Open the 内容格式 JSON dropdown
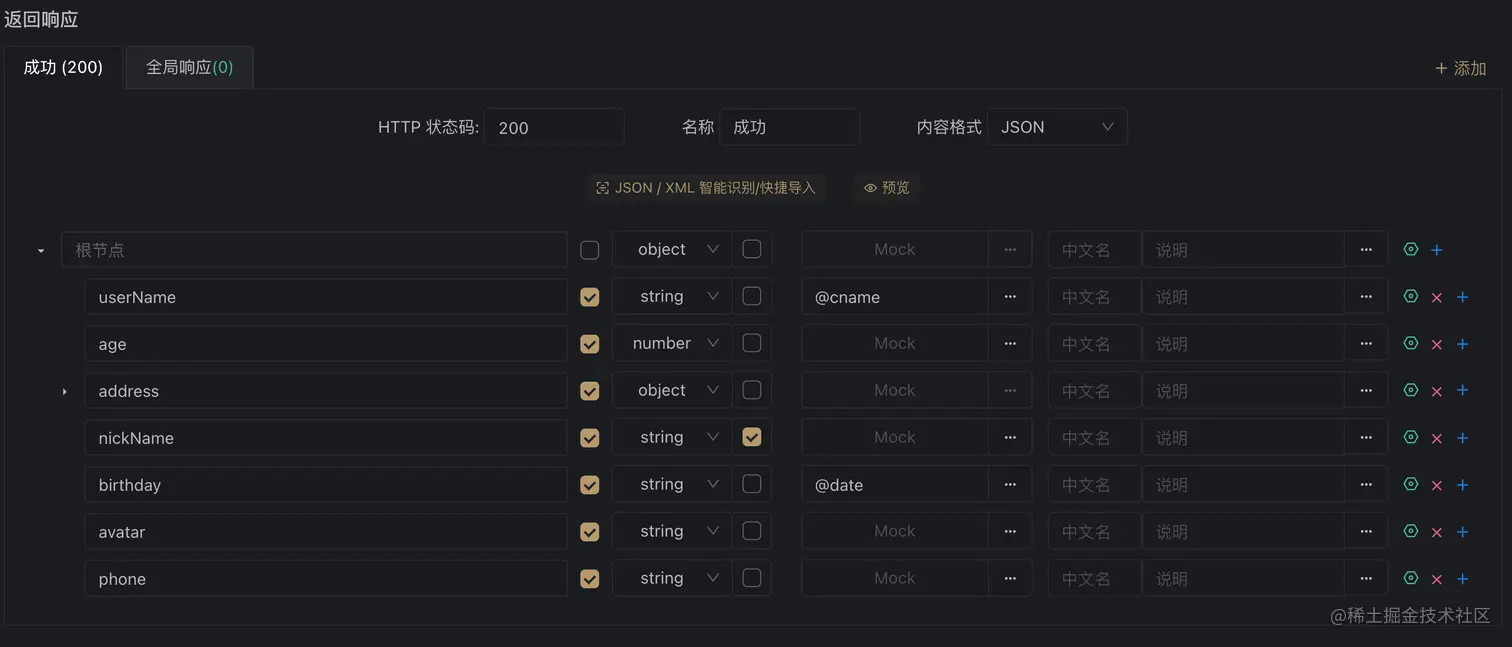1512x647 pixels. (x=1057, y=127)
